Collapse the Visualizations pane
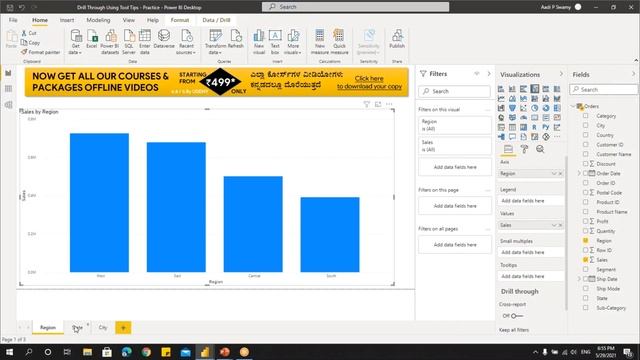This screenshot has width=640, height=360. [561, 74]
